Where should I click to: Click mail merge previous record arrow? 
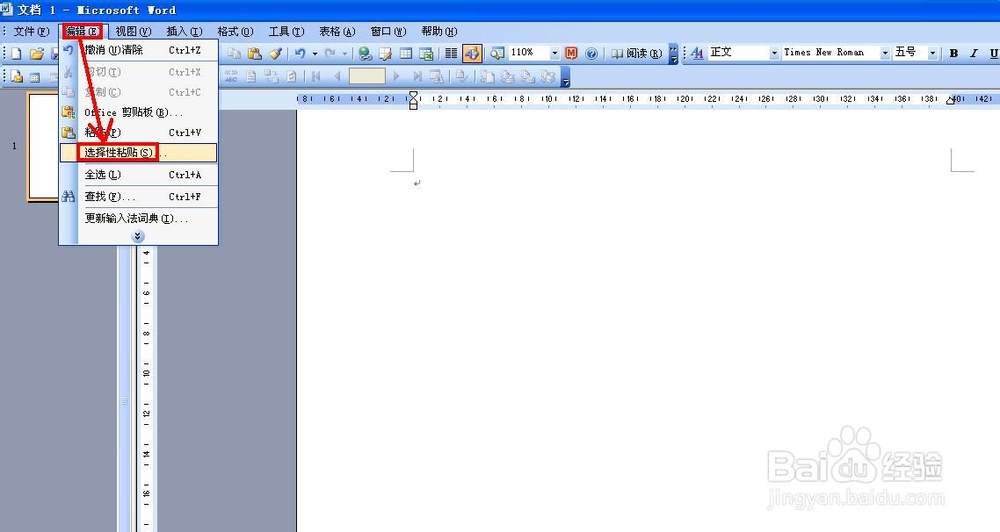pos(336,77)
